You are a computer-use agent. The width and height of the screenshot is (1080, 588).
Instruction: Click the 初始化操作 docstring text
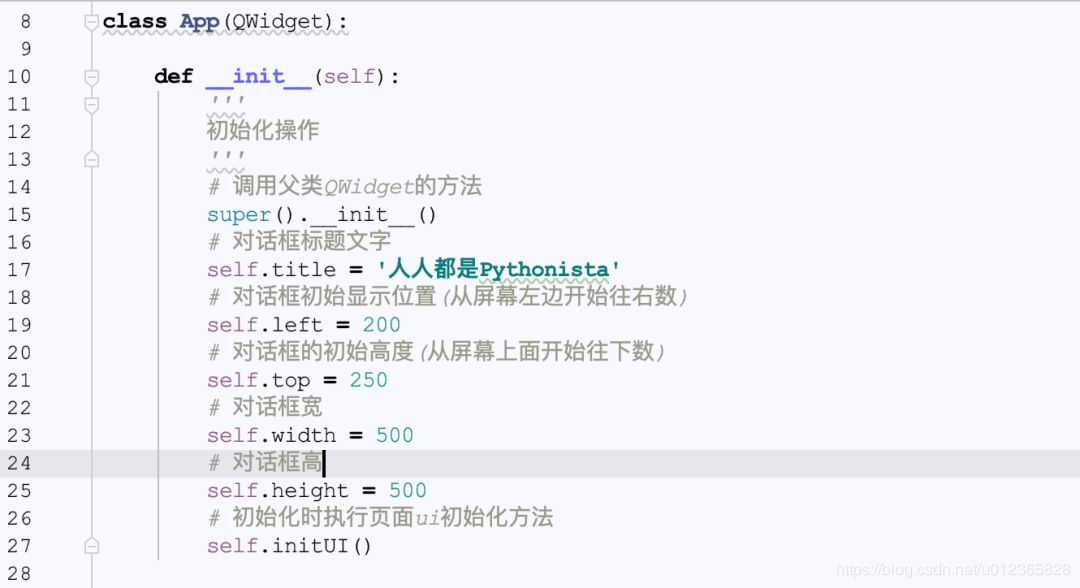click(262, 131)
